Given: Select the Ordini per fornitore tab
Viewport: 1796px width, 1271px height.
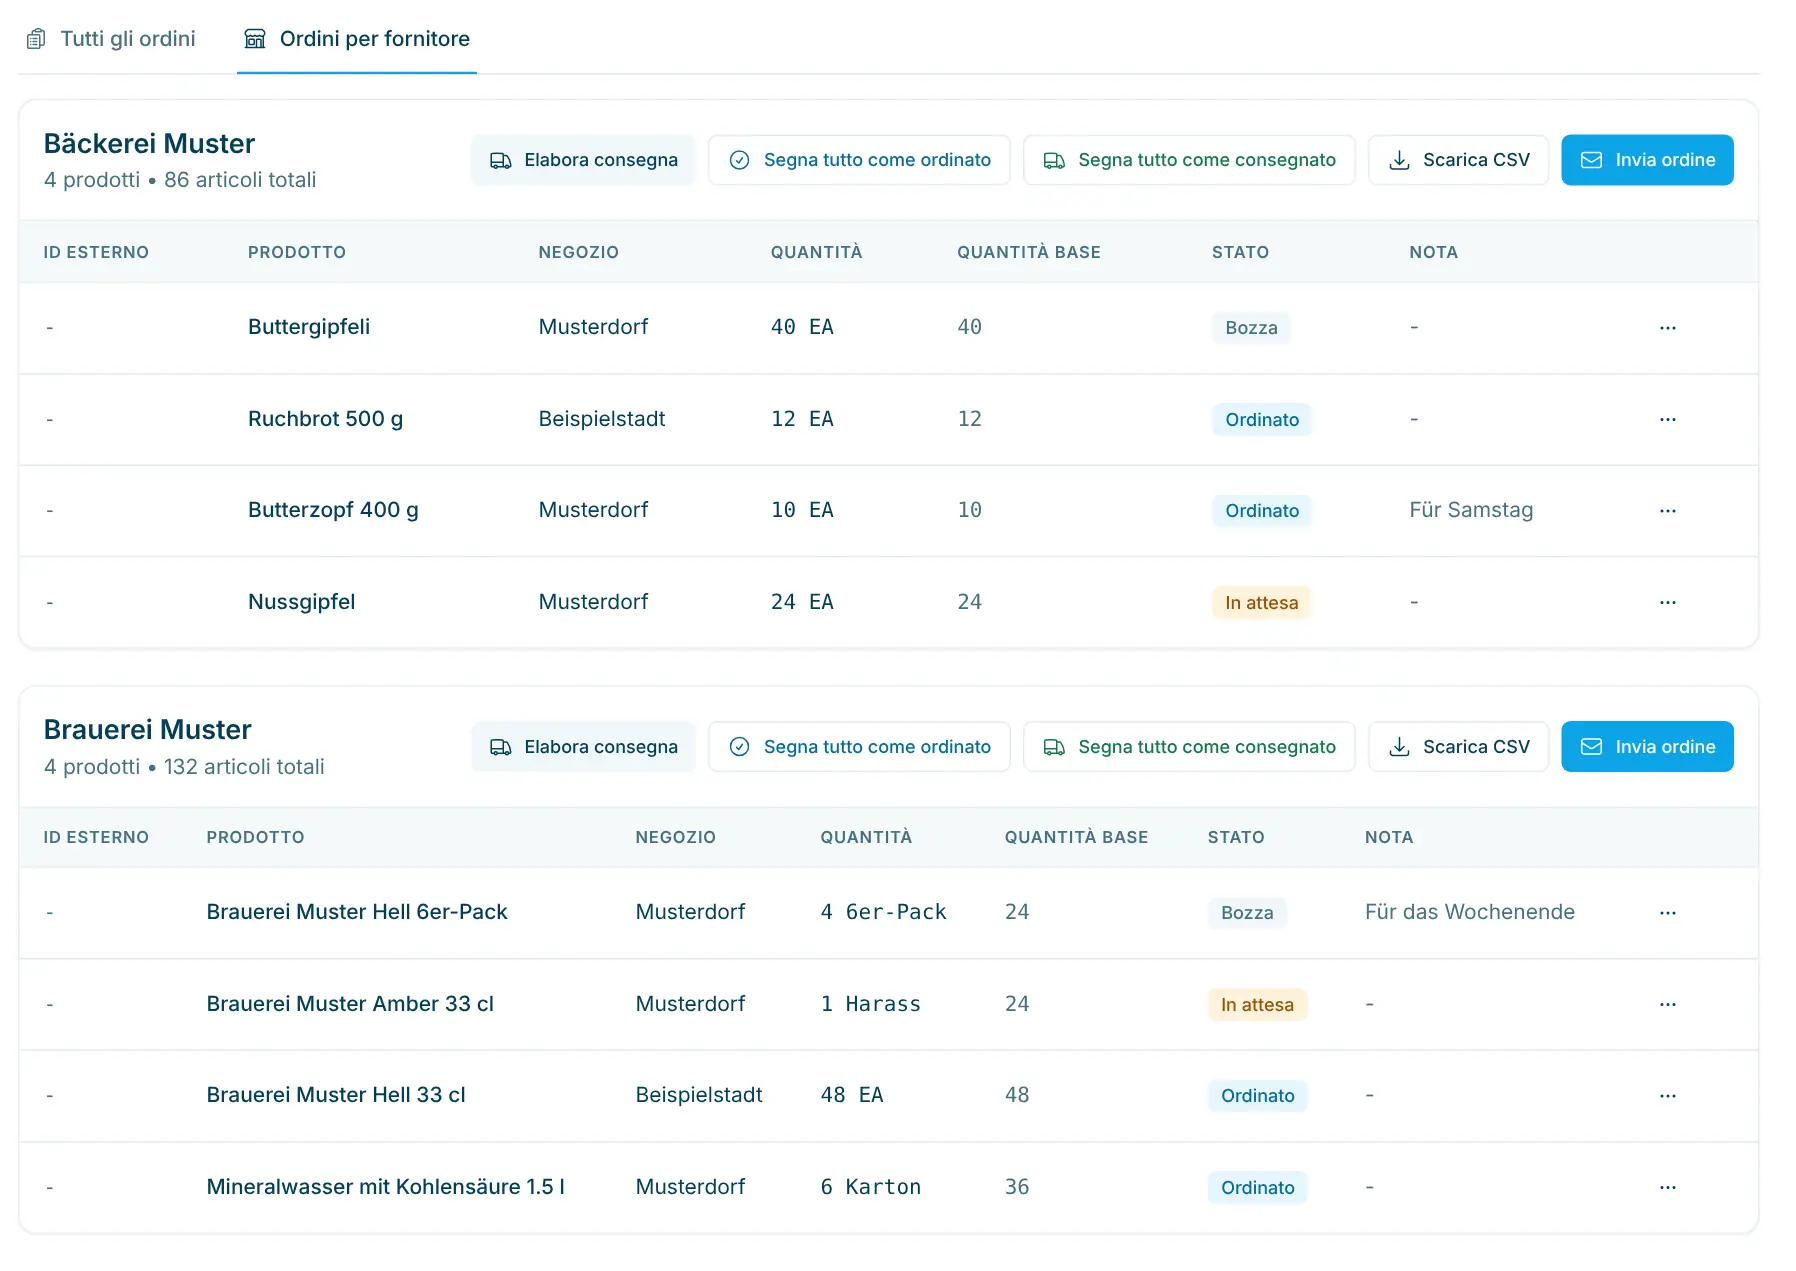Looking at the screenshot, I should [x=357, y=39].
